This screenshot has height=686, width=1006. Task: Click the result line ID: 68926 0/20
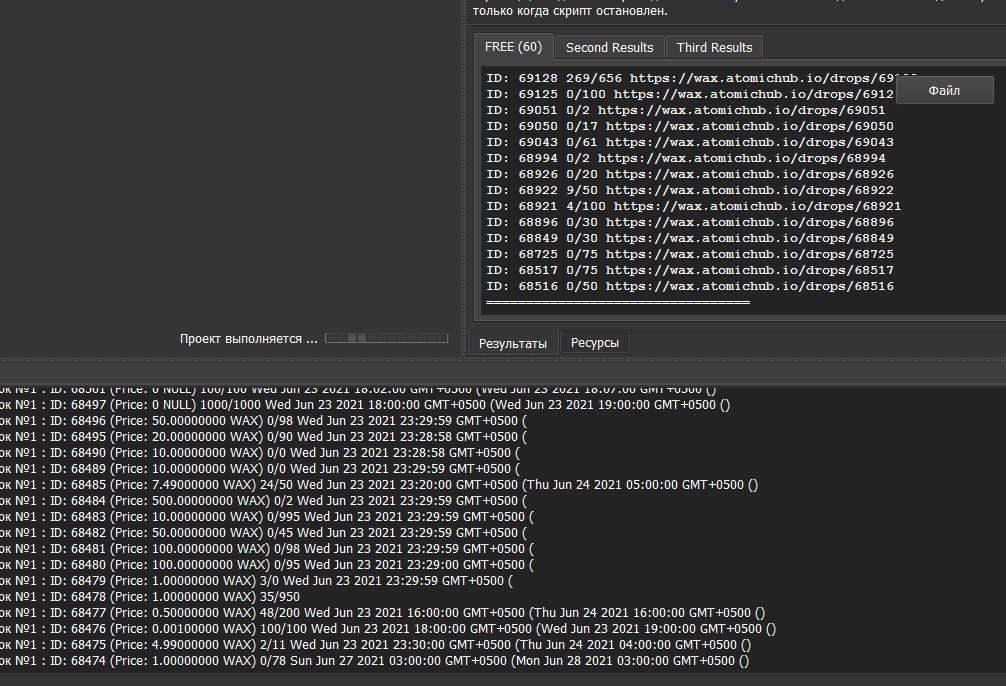(x=690, y=175)
